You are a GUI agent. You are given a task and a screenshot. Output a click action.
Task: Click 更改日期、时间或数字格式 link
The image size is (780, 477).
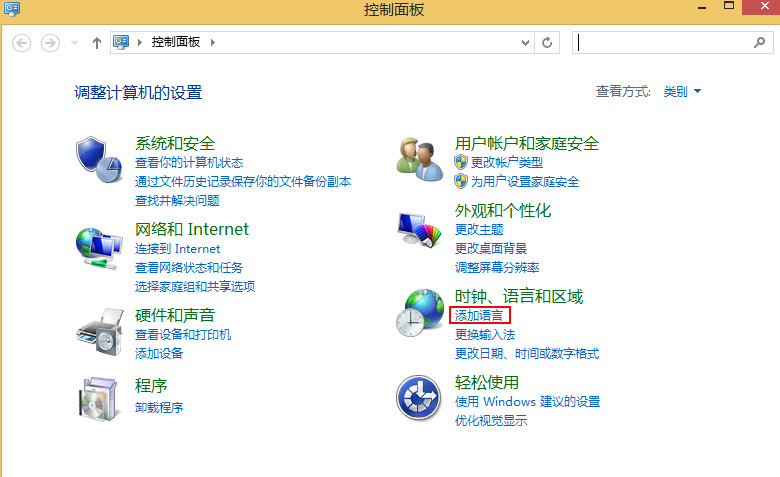point(527,354)
